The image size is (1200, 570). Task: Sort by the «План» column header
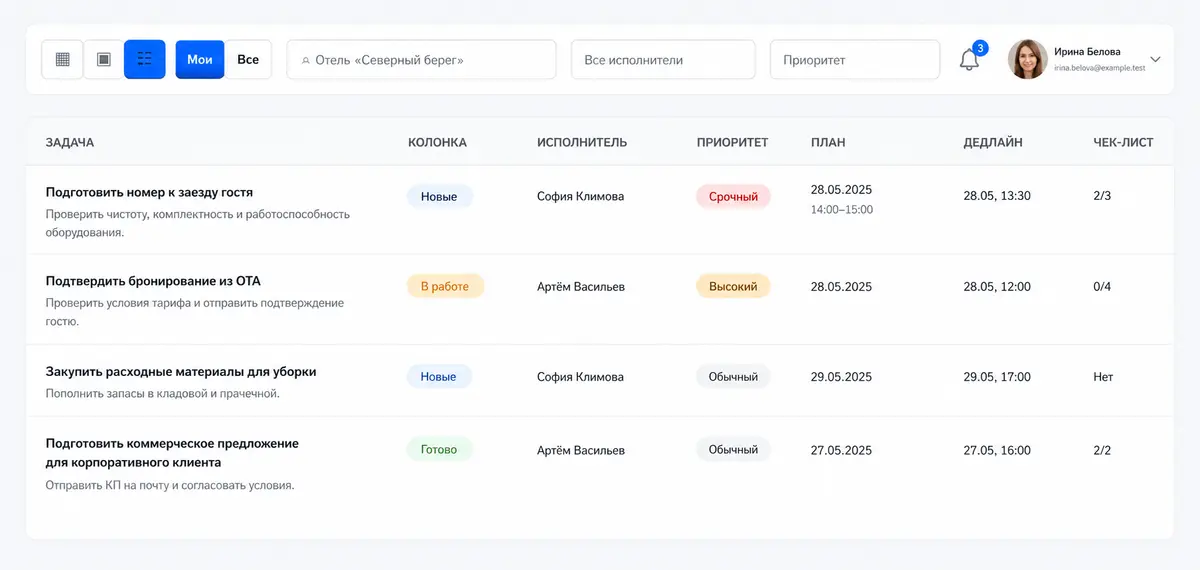pos(828,142)
